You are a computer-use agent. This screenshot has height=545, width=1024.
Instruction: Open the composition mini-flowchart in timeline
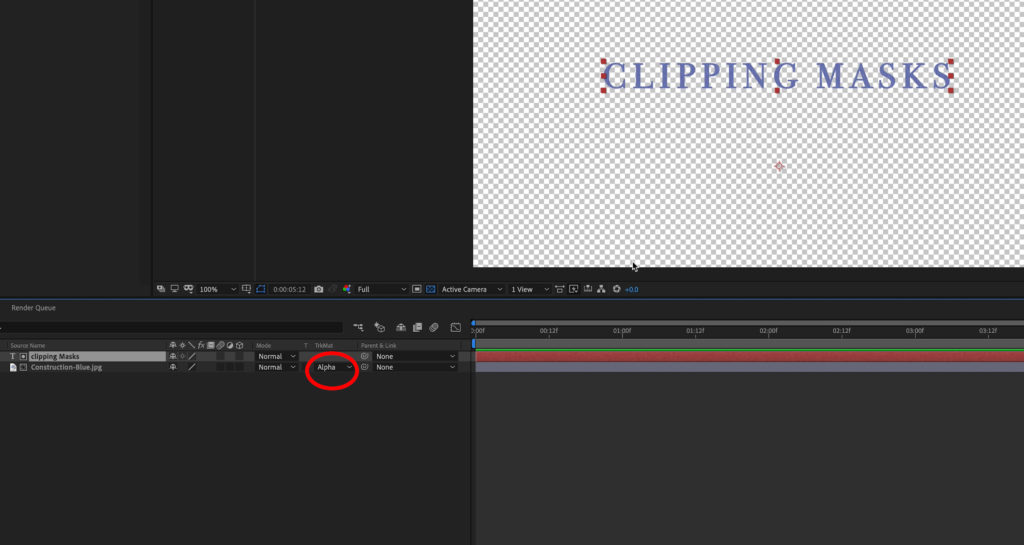click(358, 327)
